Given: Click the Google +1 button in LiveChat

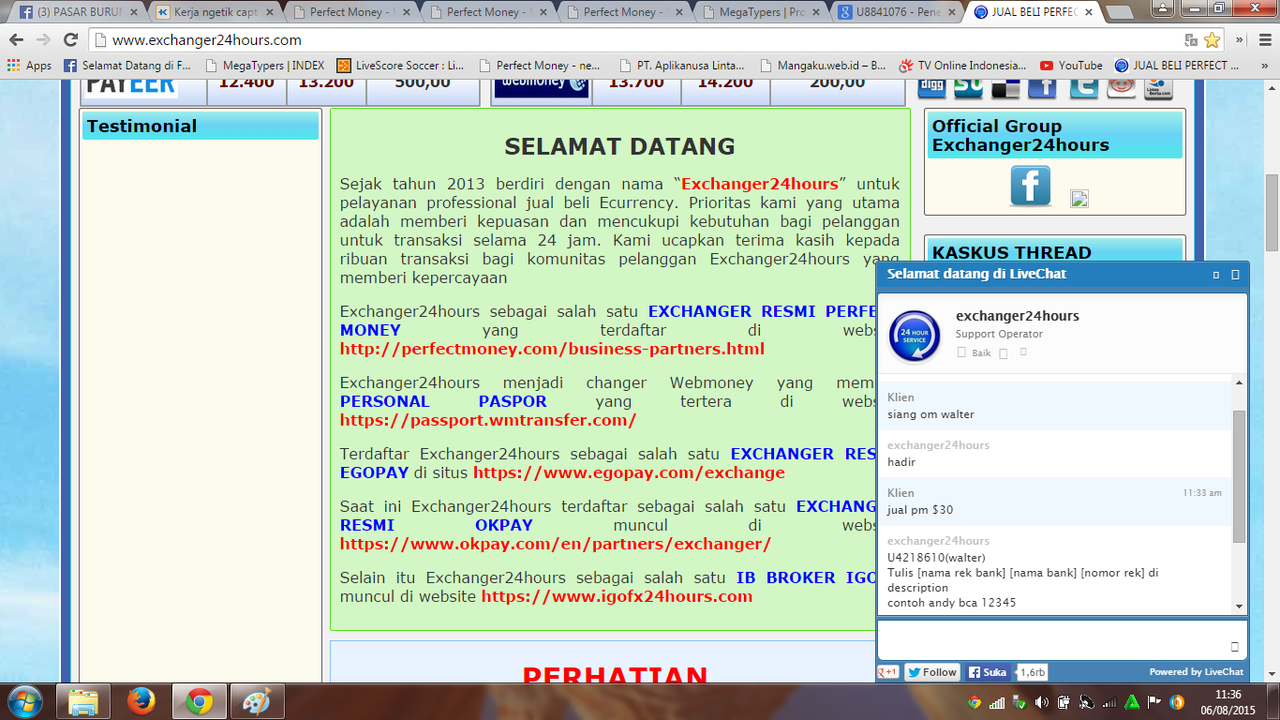Looking at the screenshot, I should tap(888, 672).
